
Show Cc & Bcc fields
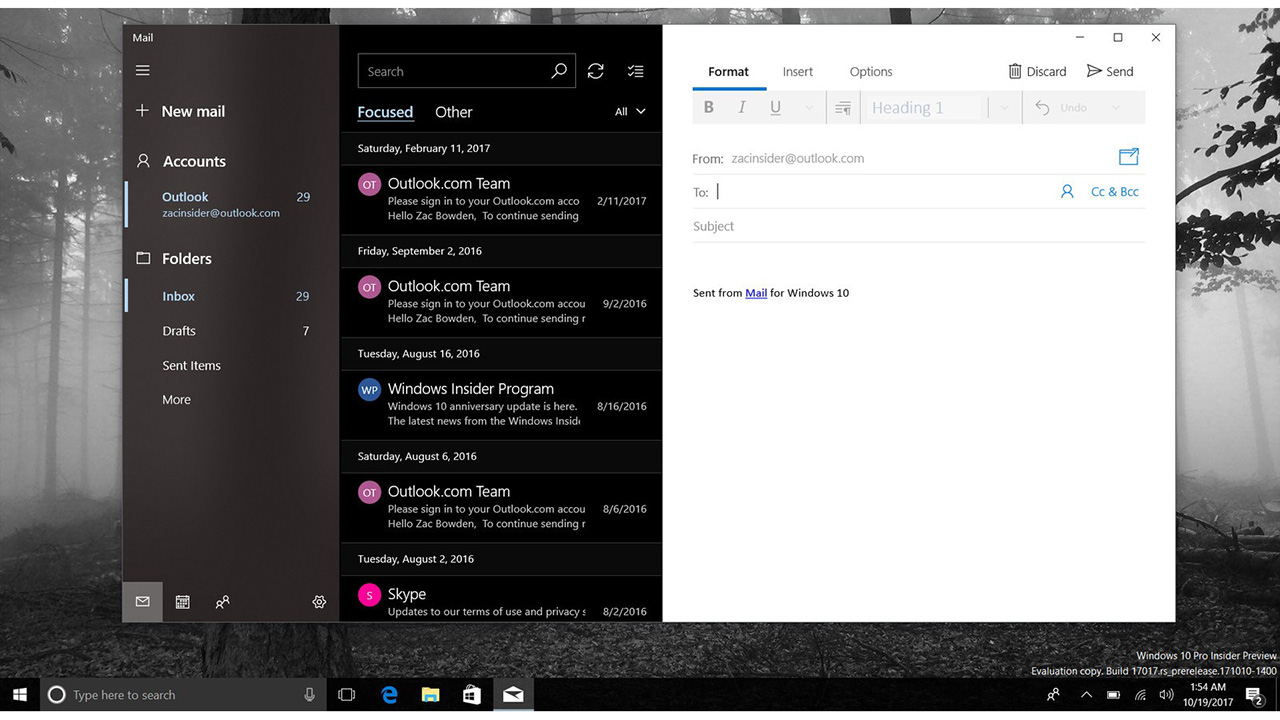(x=1115, y=191)
